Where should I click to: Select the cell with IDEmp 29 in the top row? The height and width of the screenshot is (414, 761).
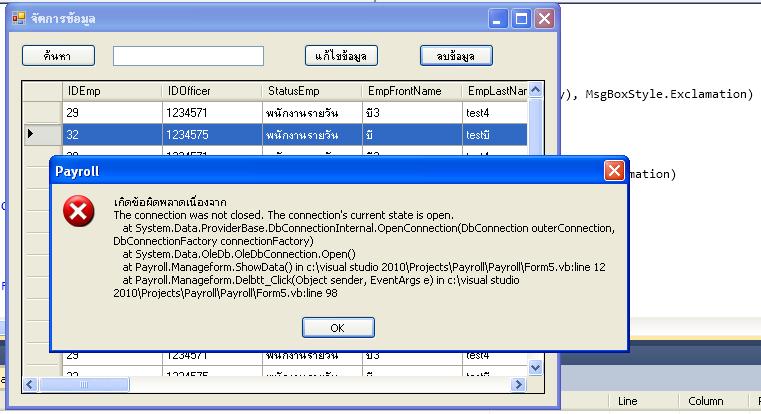[112, 113]
